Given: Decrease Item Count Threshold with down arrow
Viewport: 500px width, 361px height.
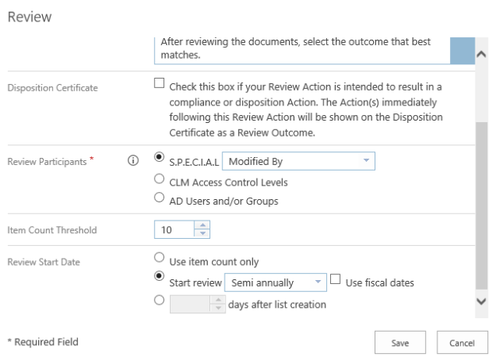Looking at the screenshot, I should click(x=202, y=234).
